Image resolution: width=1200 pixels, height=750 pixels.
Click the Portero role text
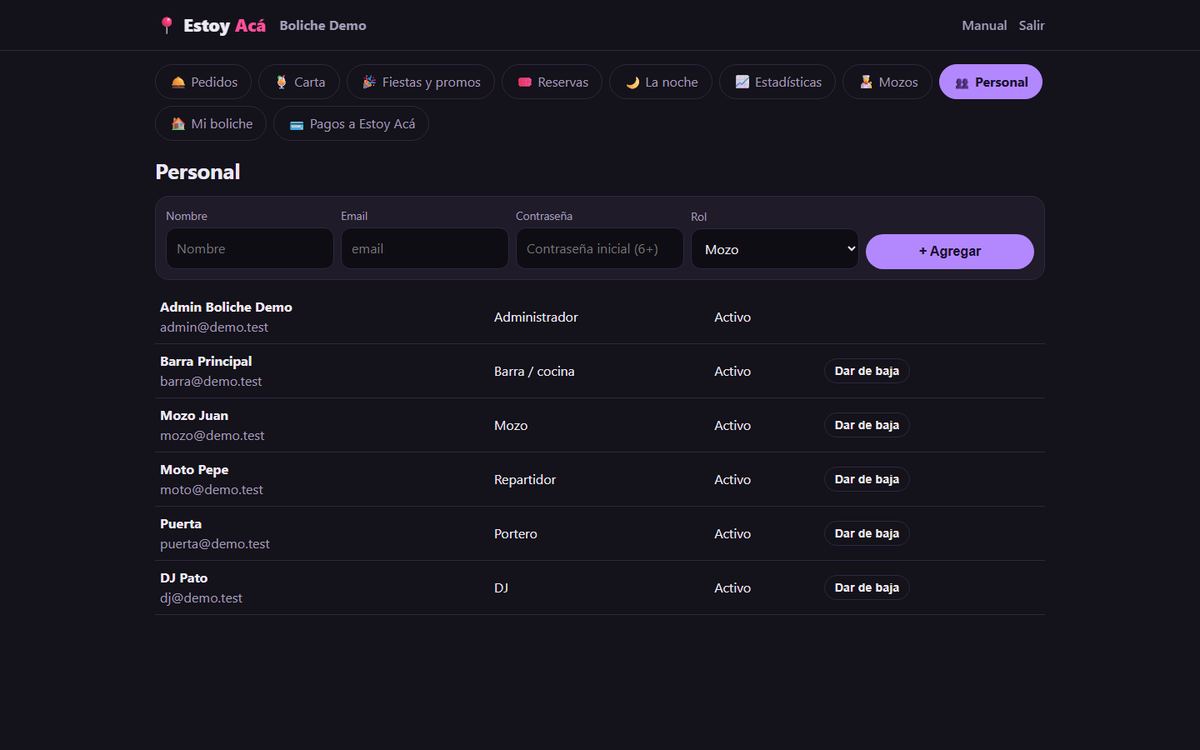pyautogui.click(x=516, y=533)
